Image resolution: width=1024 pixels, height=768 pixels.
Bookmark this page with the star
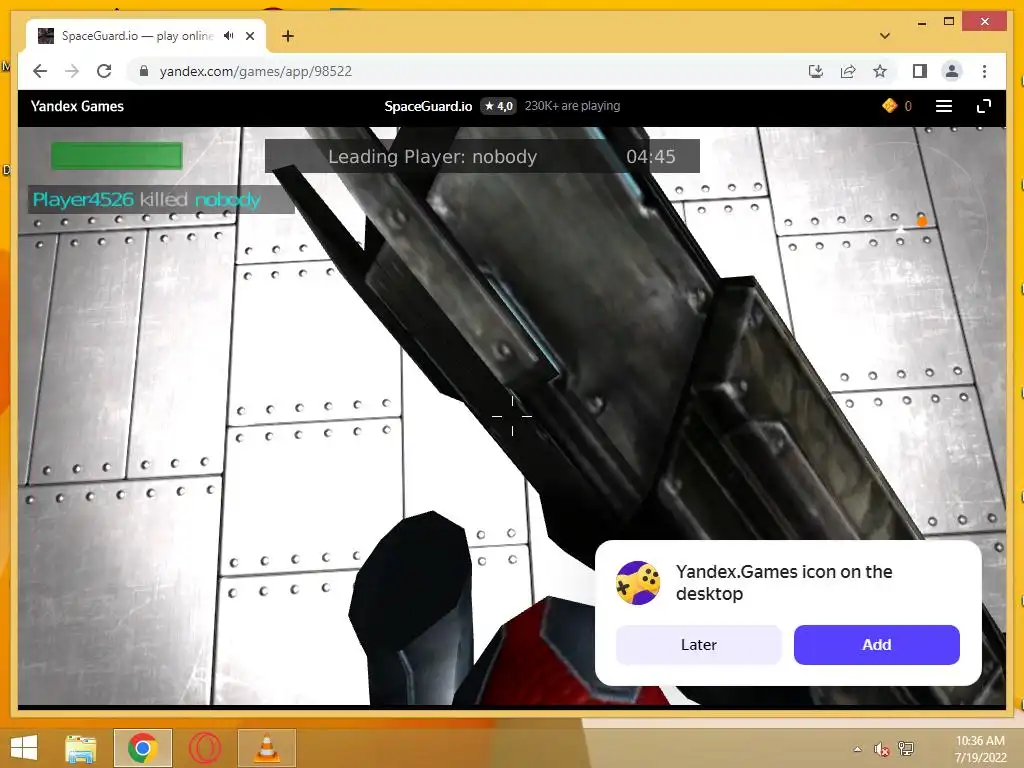[x=880, y=71]
